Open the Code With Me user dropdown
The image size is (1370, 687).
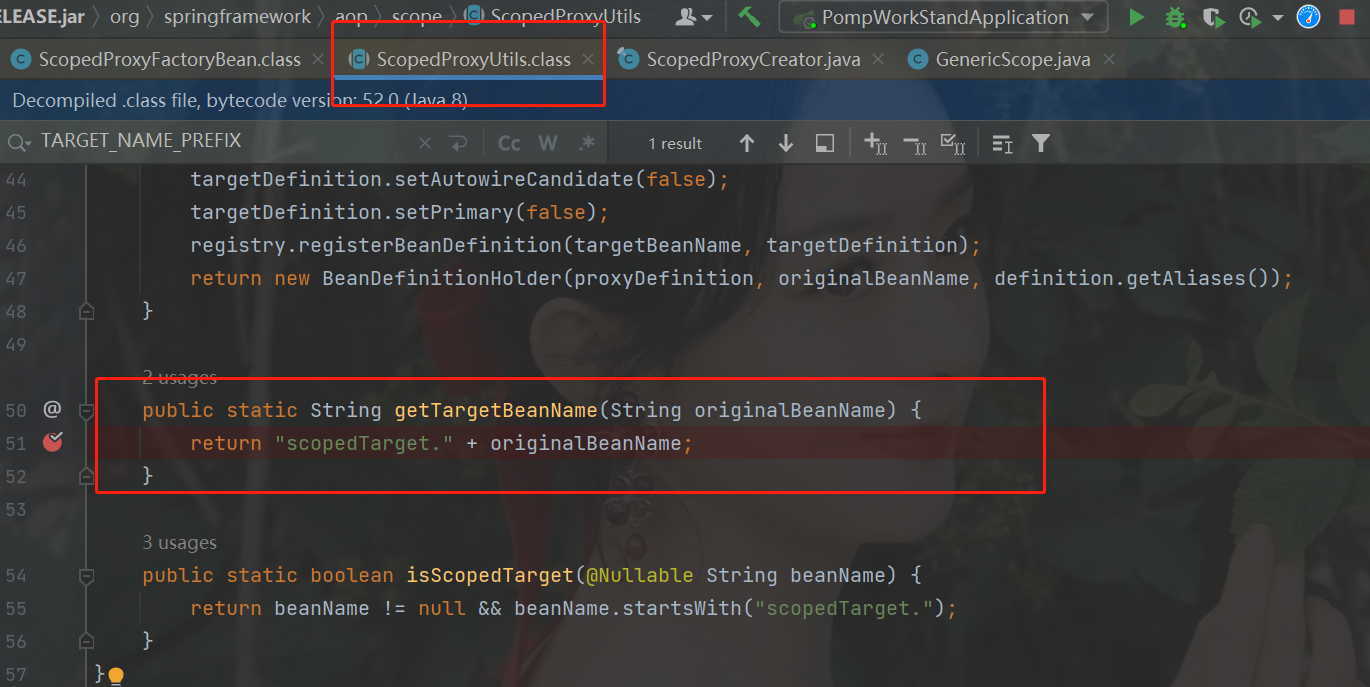(694, 17)
